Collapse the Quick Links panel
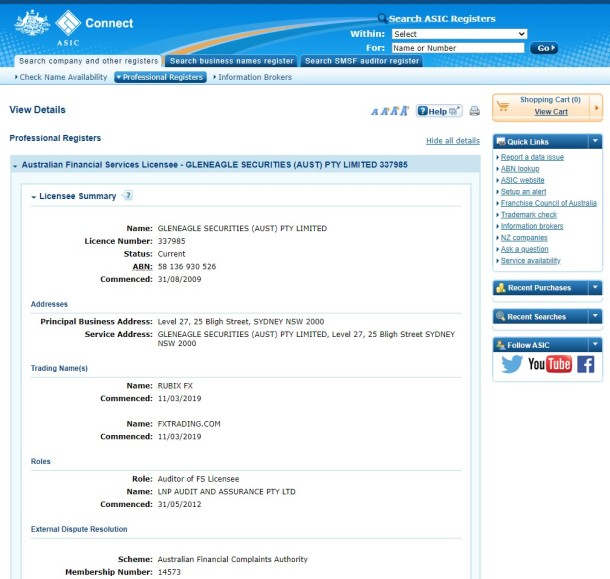The image size is (610, 579). [595, 142]
